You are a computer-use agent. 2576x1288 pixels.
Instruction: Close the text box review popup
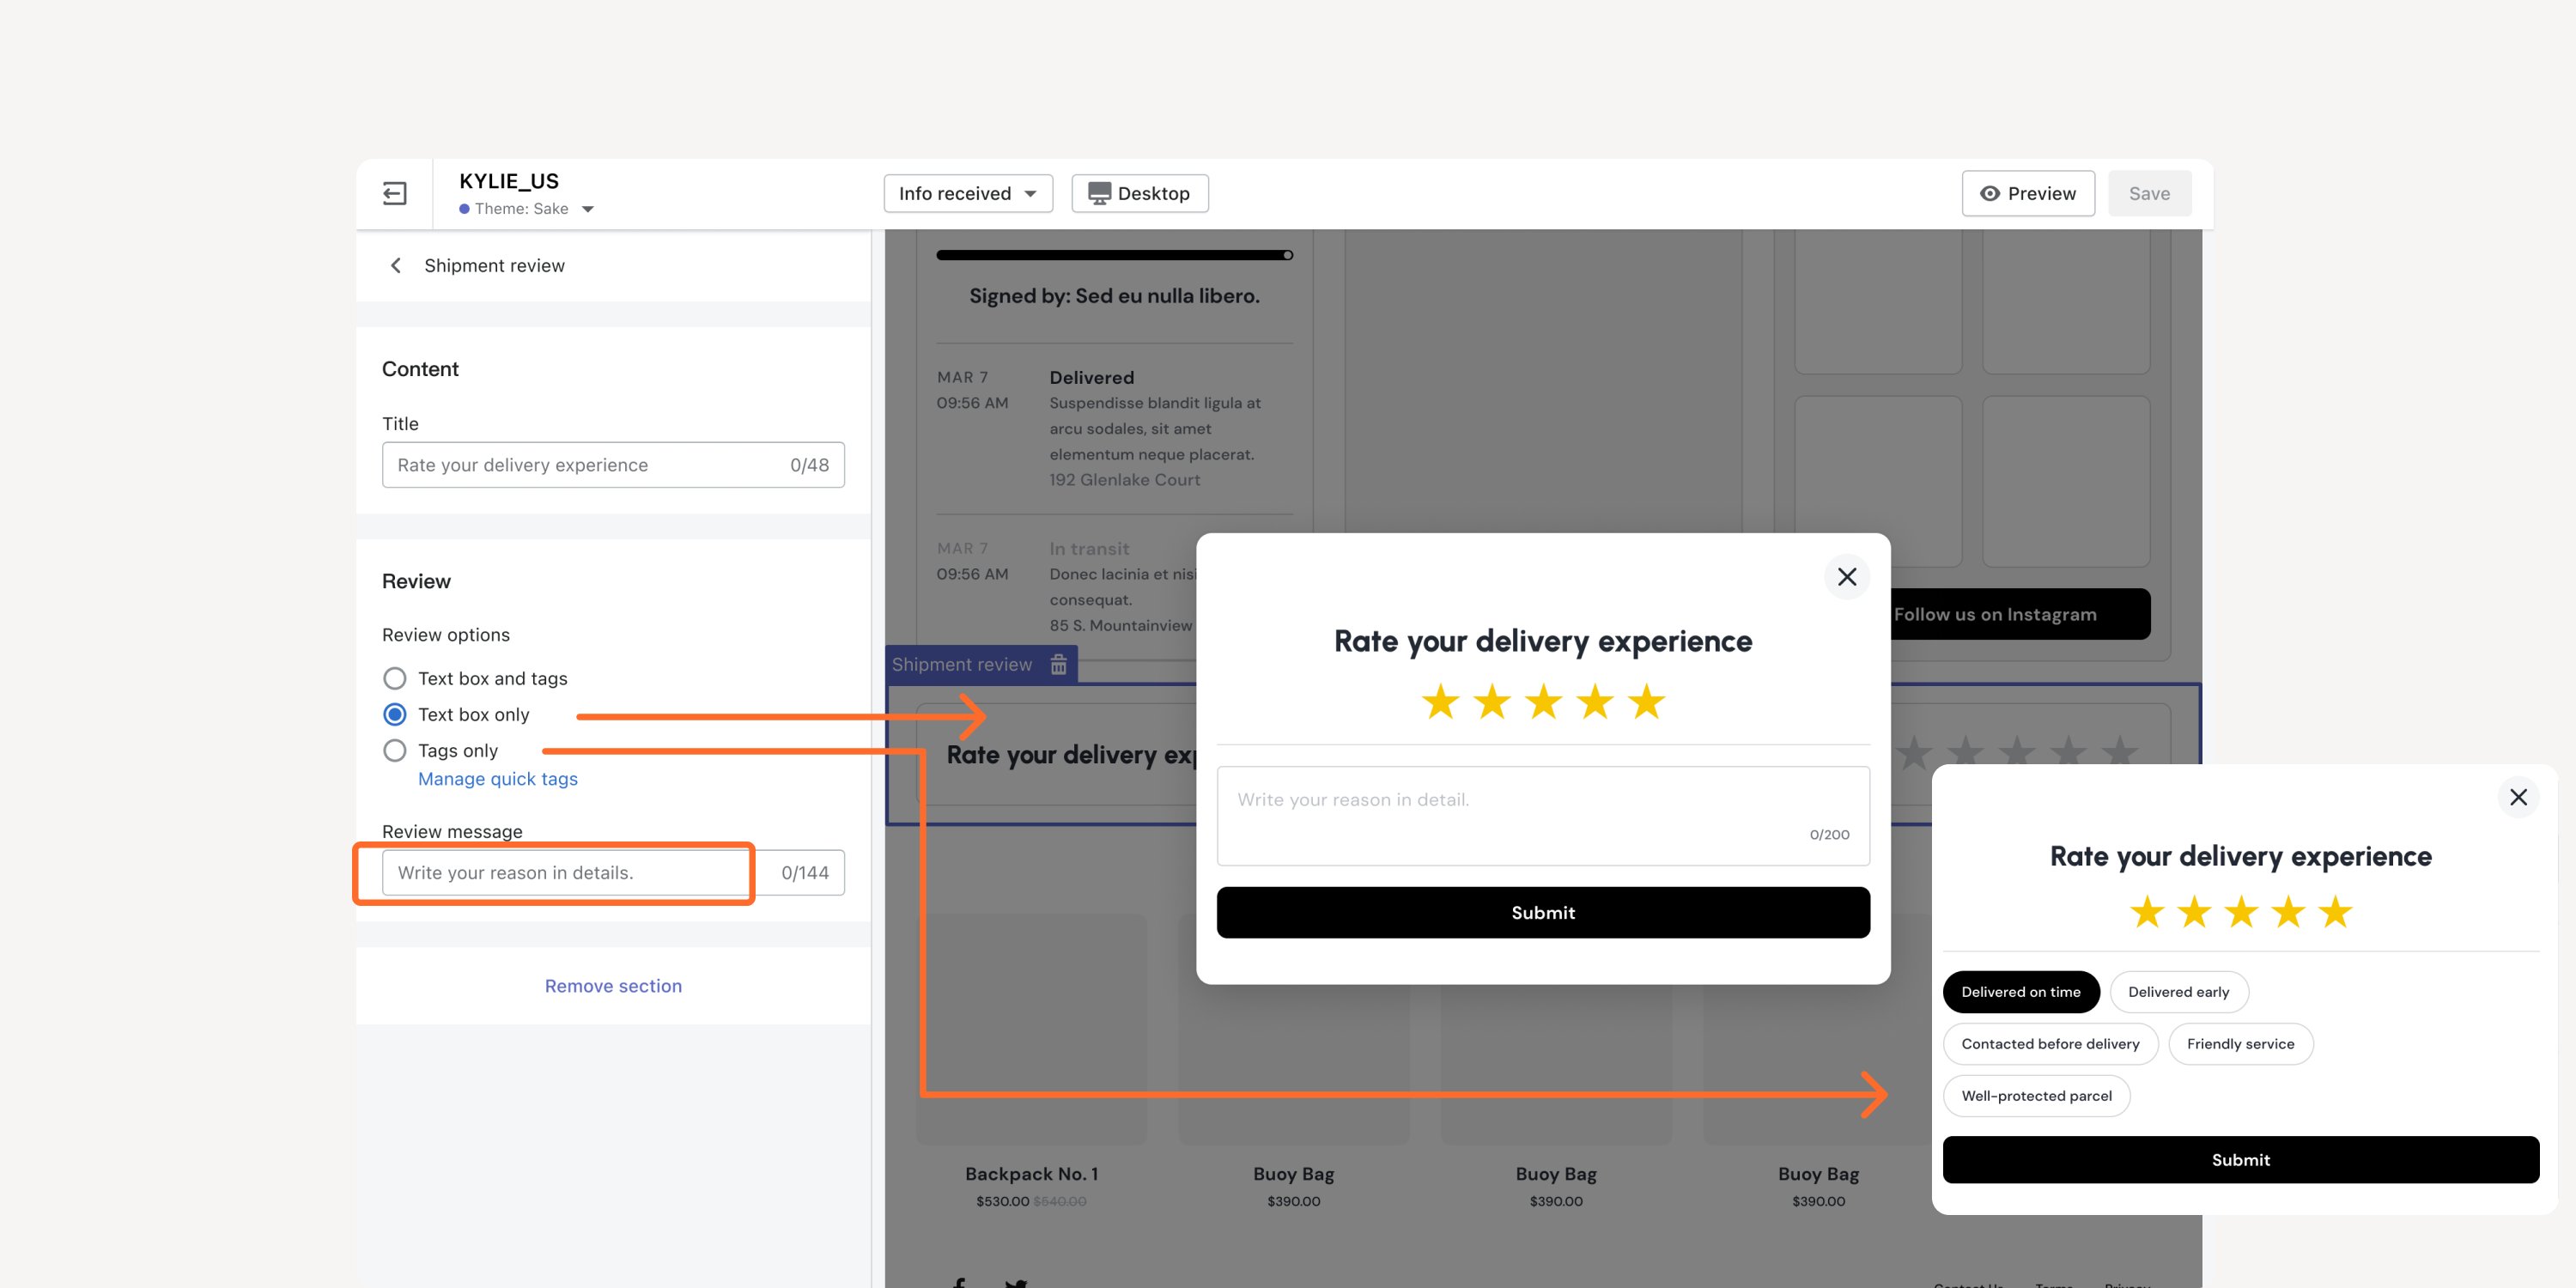1847,577
